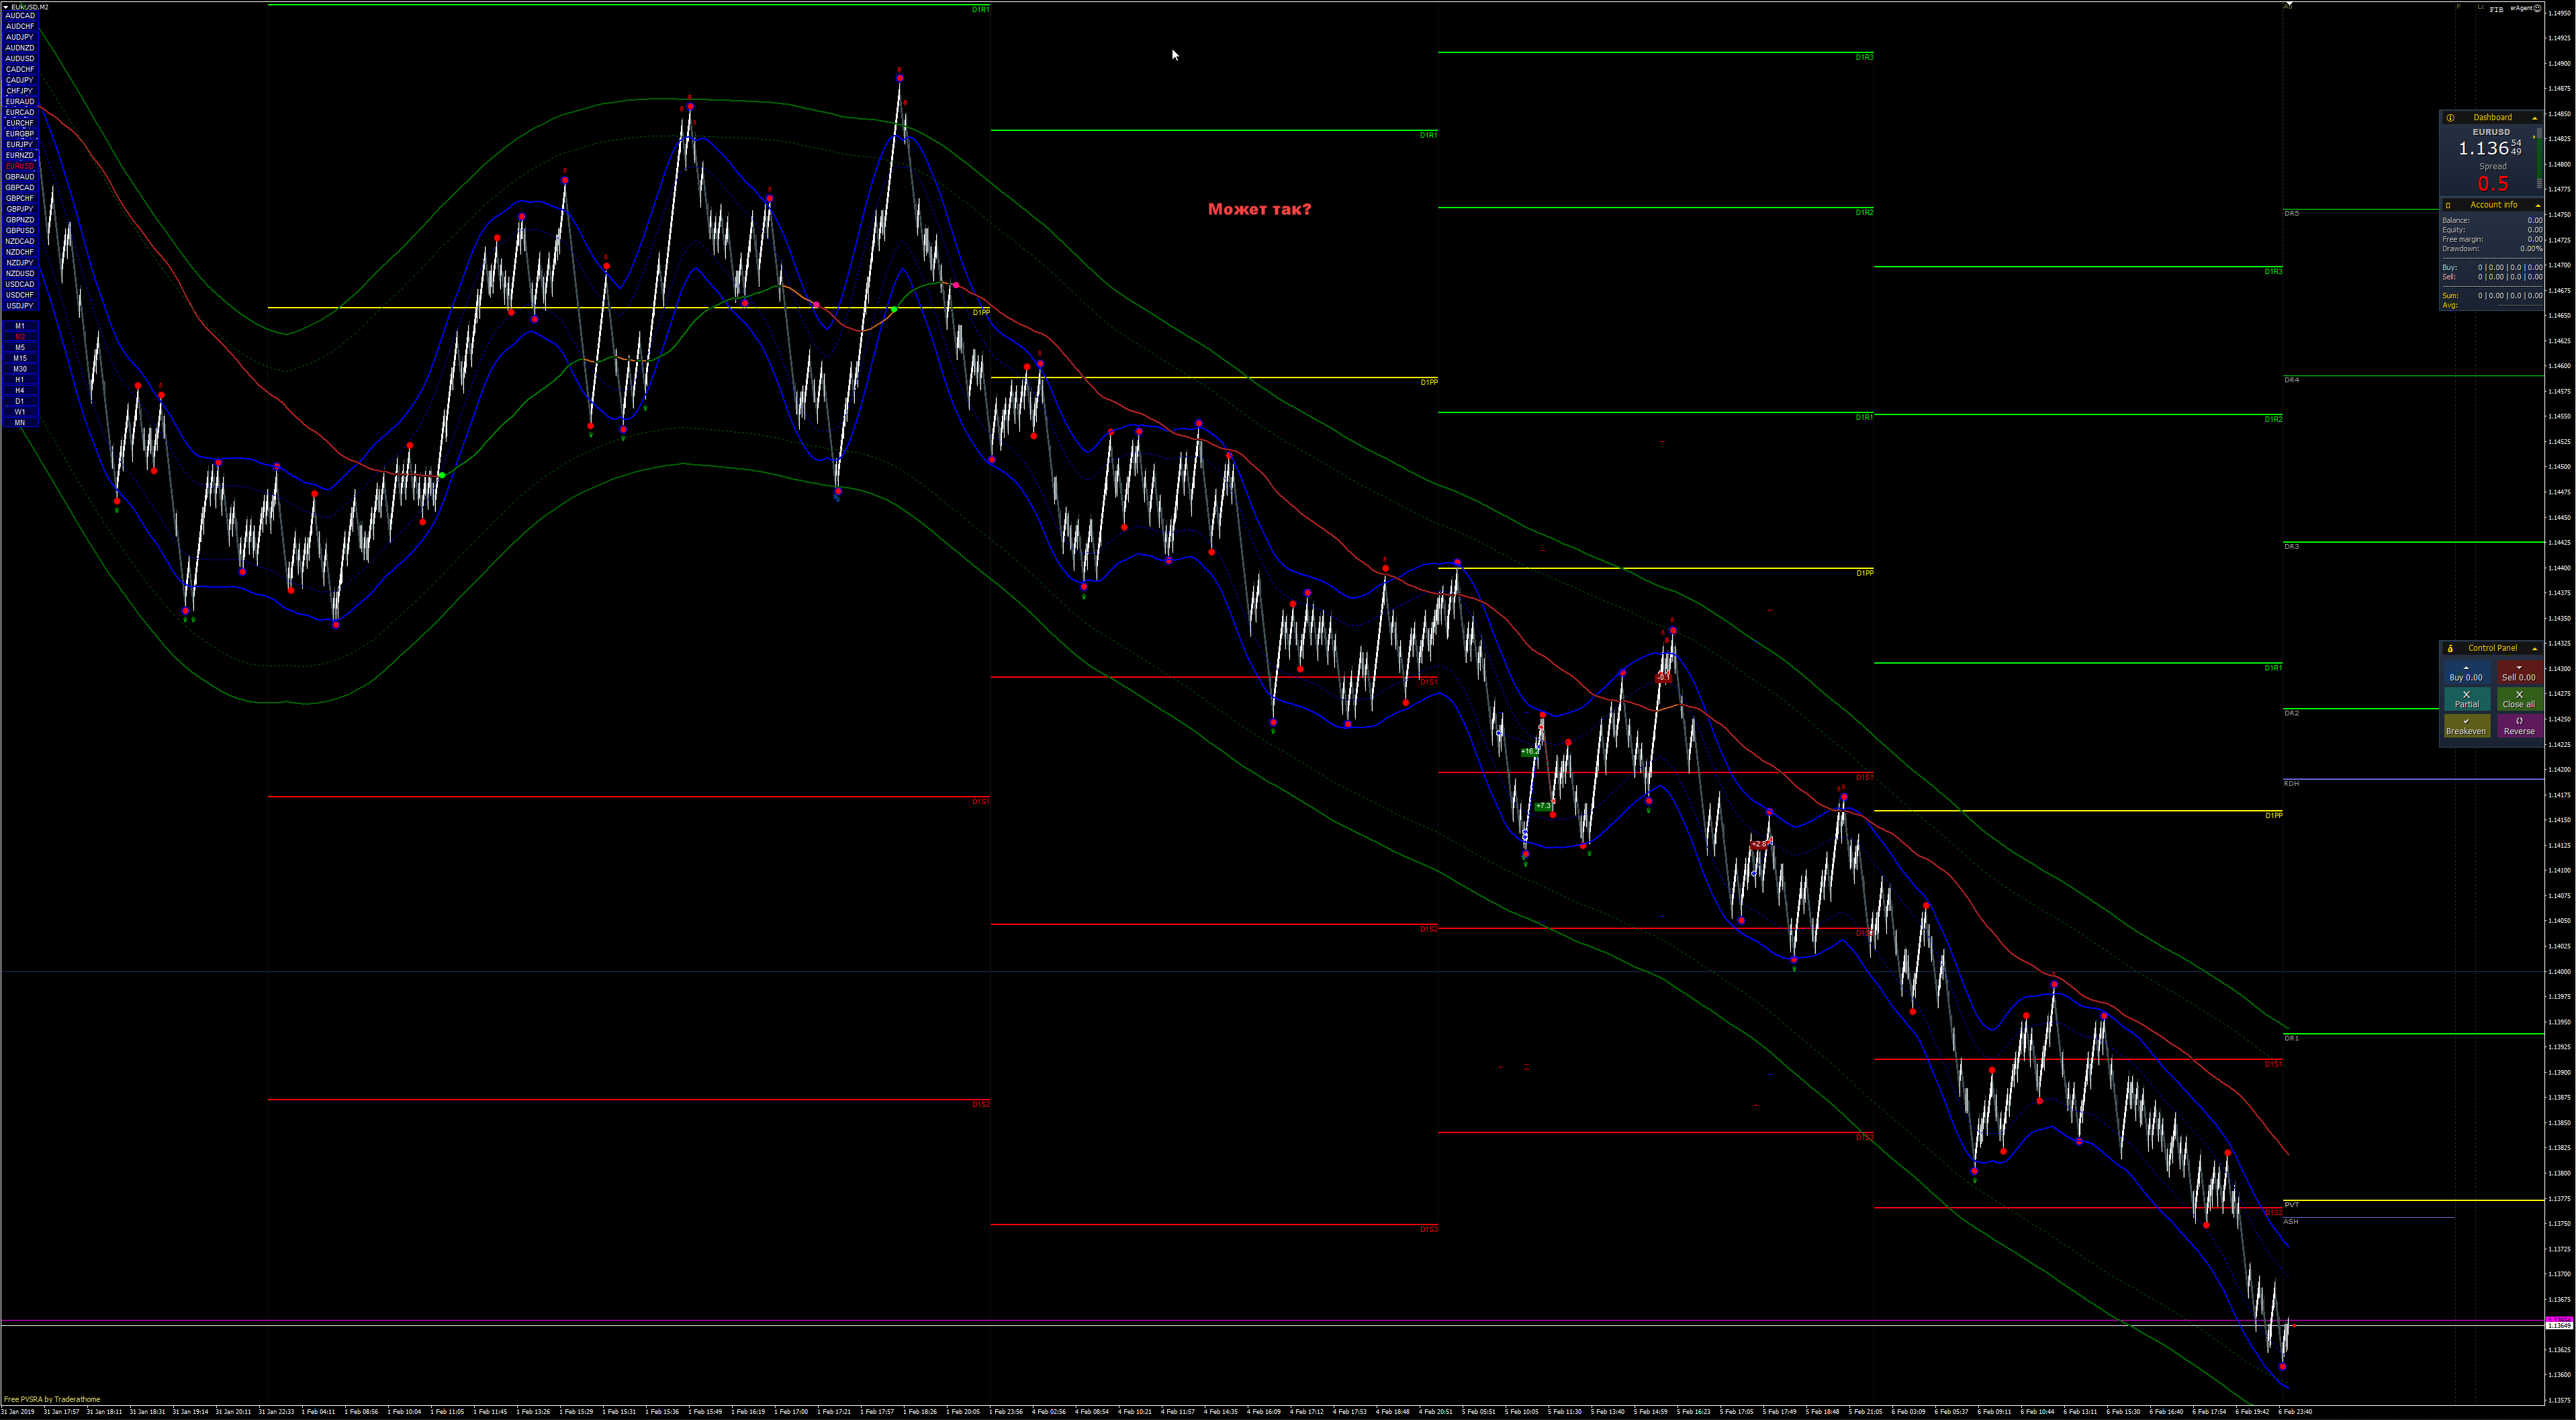2576x1420 pixels.
Task: Click the Balance row in Account info
Action: pyautogui.click(x=2492, y=220)
